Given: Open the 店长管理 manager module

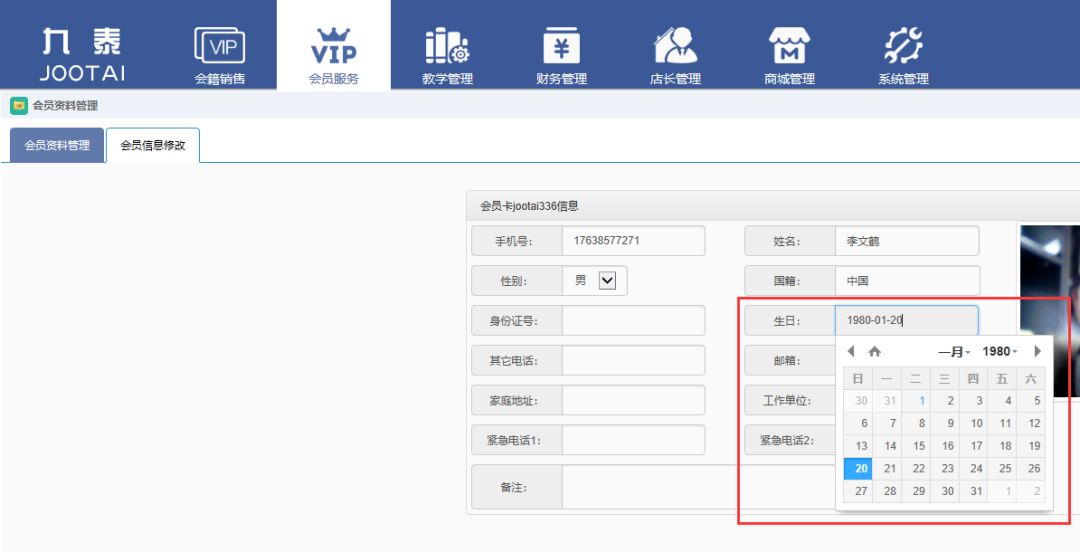Looking at the screenshot, I should pyautogui.click(x=675, y=55).
